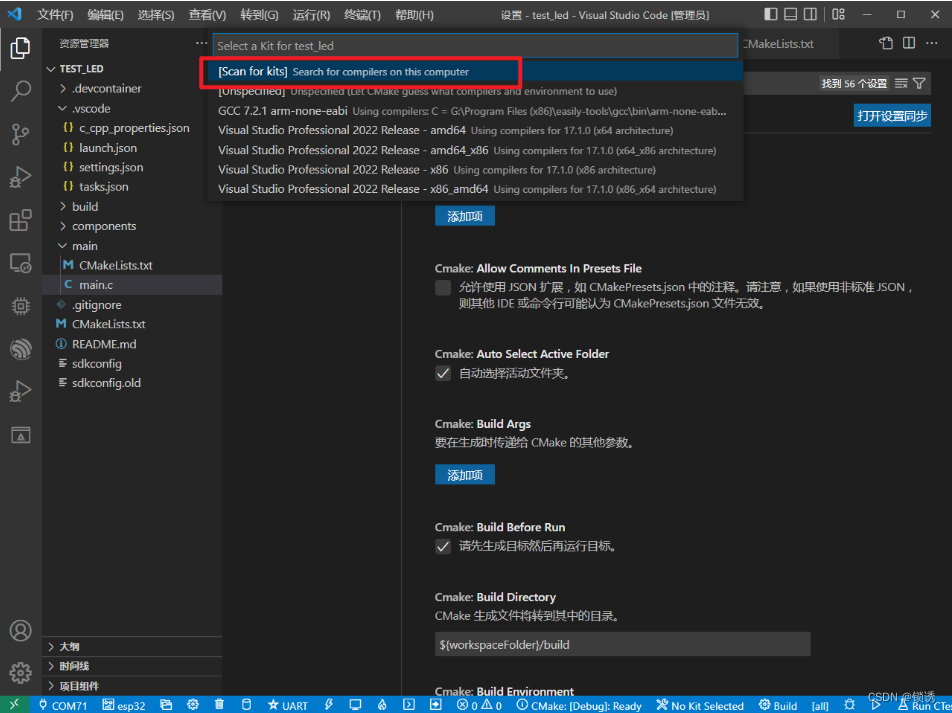
Task: Click UART flash method in status bar
Action: pos(288,706)
